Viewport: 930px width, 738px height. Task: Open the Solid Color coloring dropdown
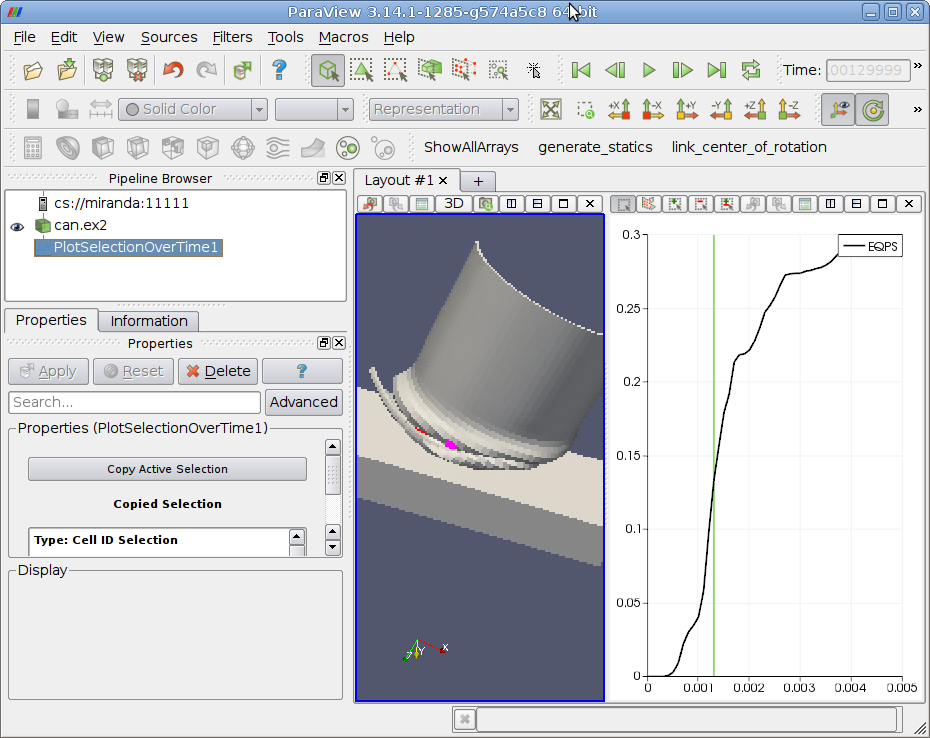(193, 109)
